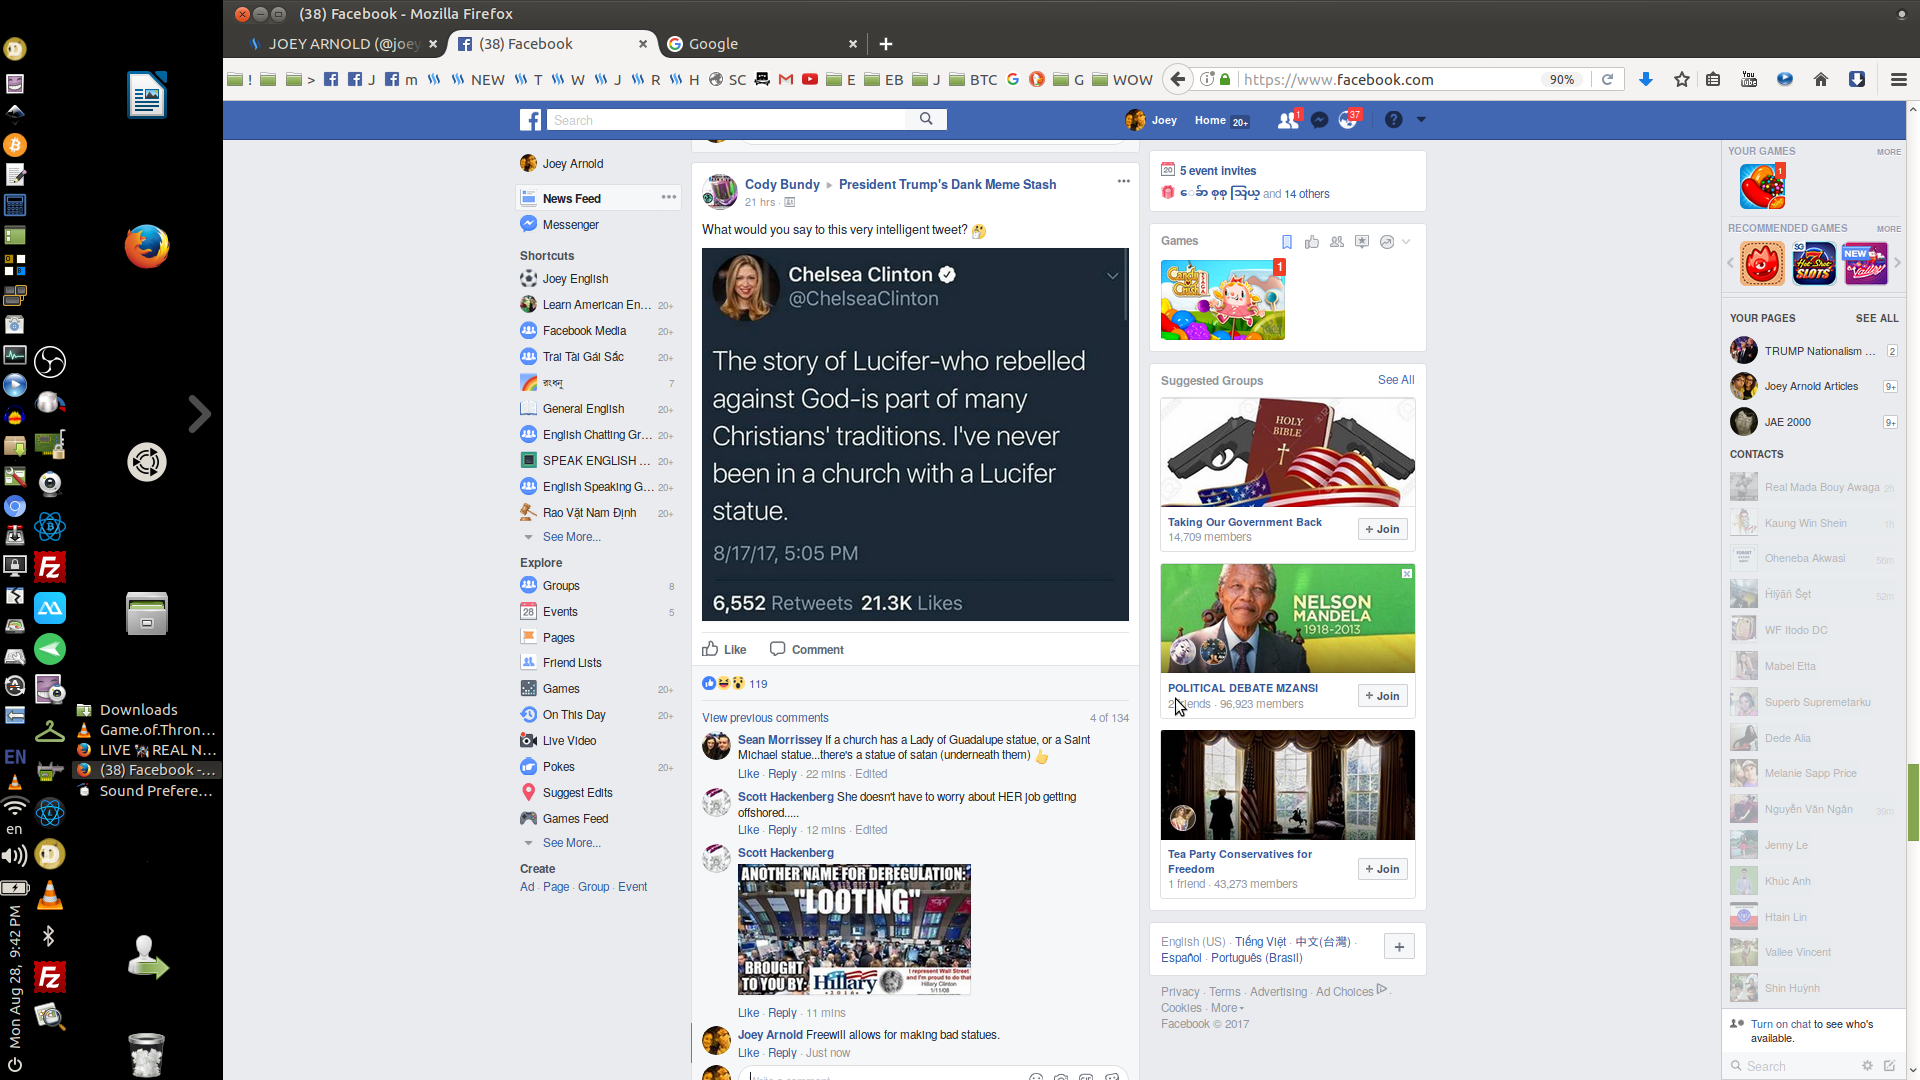The height and width of the screenshot is (1080, 1920).
Task: Like Scott Hackenberg's deregulation comment
Action: click(x=748, y=1012)
